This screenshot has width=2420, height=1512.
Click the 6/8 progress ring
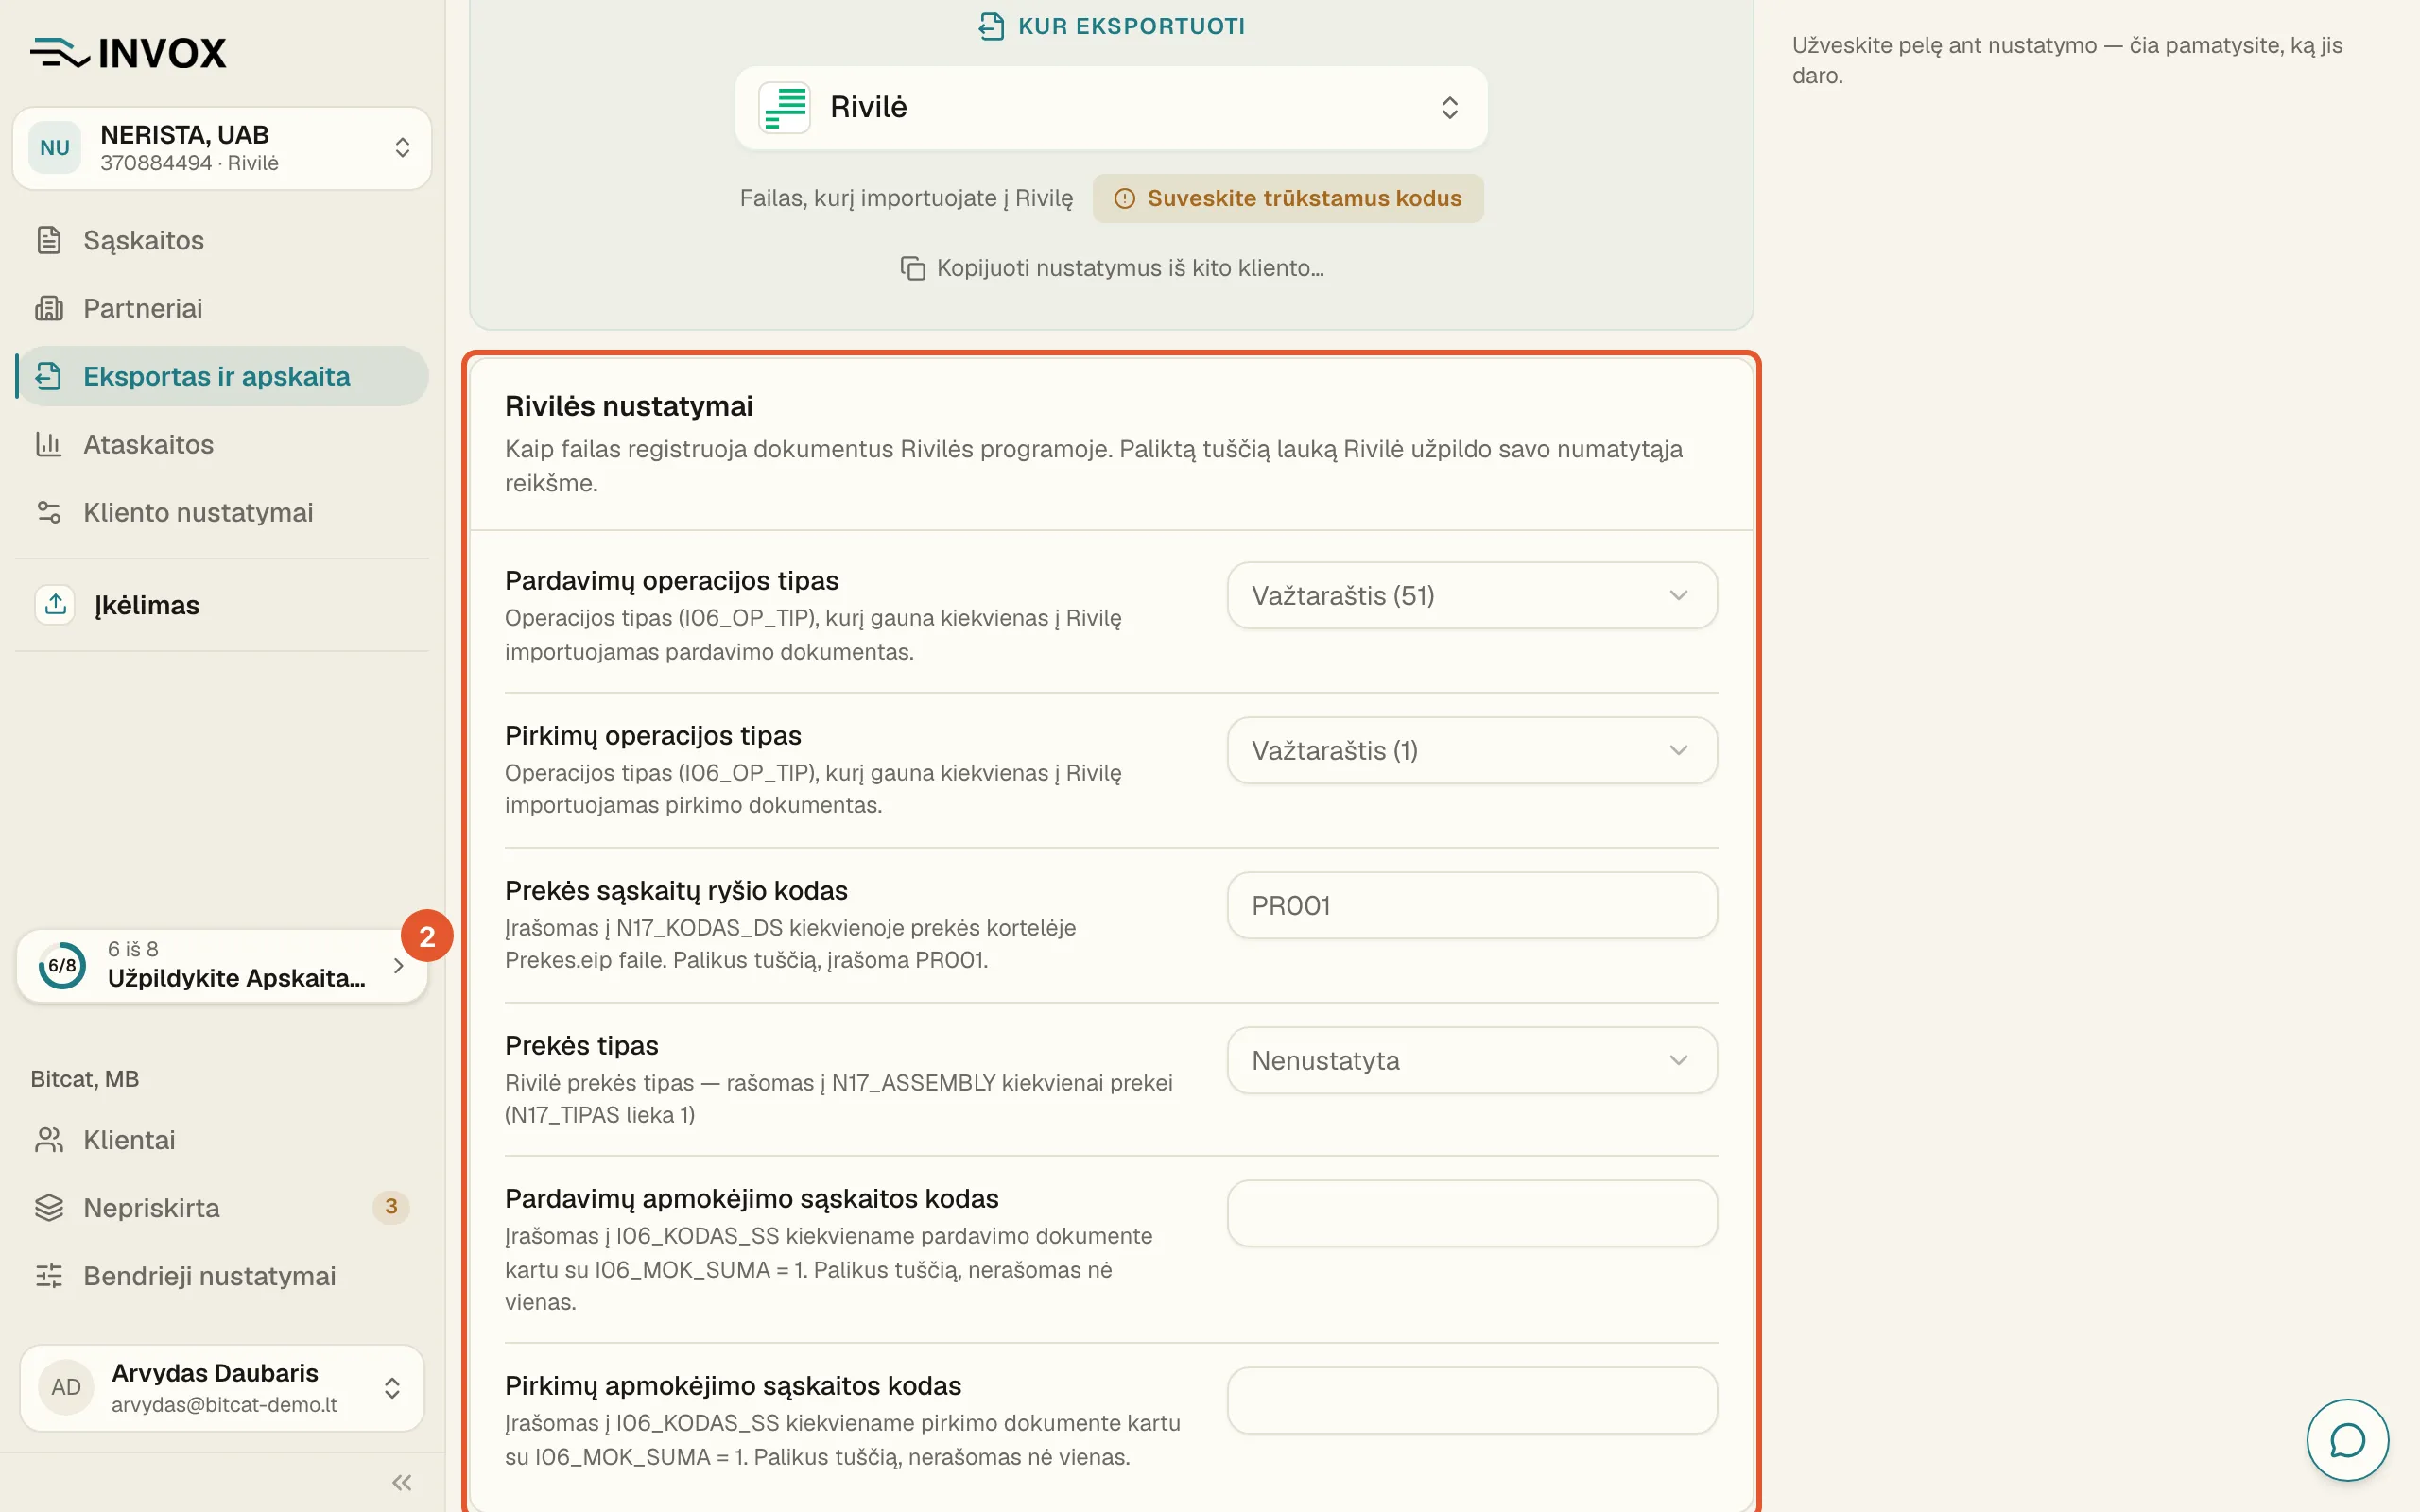click(x=62, y=965)
